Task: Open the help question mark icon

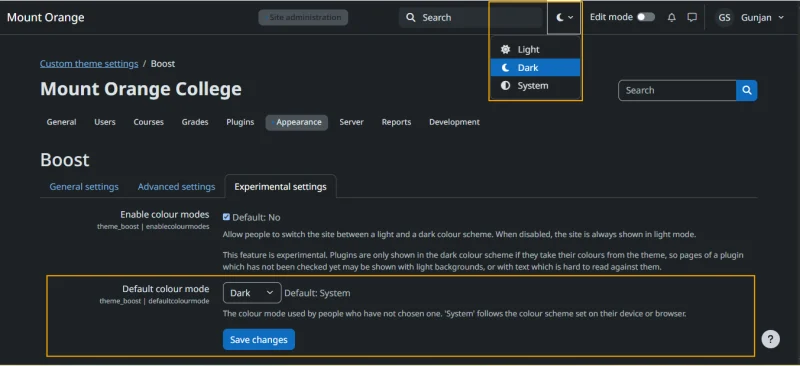Action: 770,339
